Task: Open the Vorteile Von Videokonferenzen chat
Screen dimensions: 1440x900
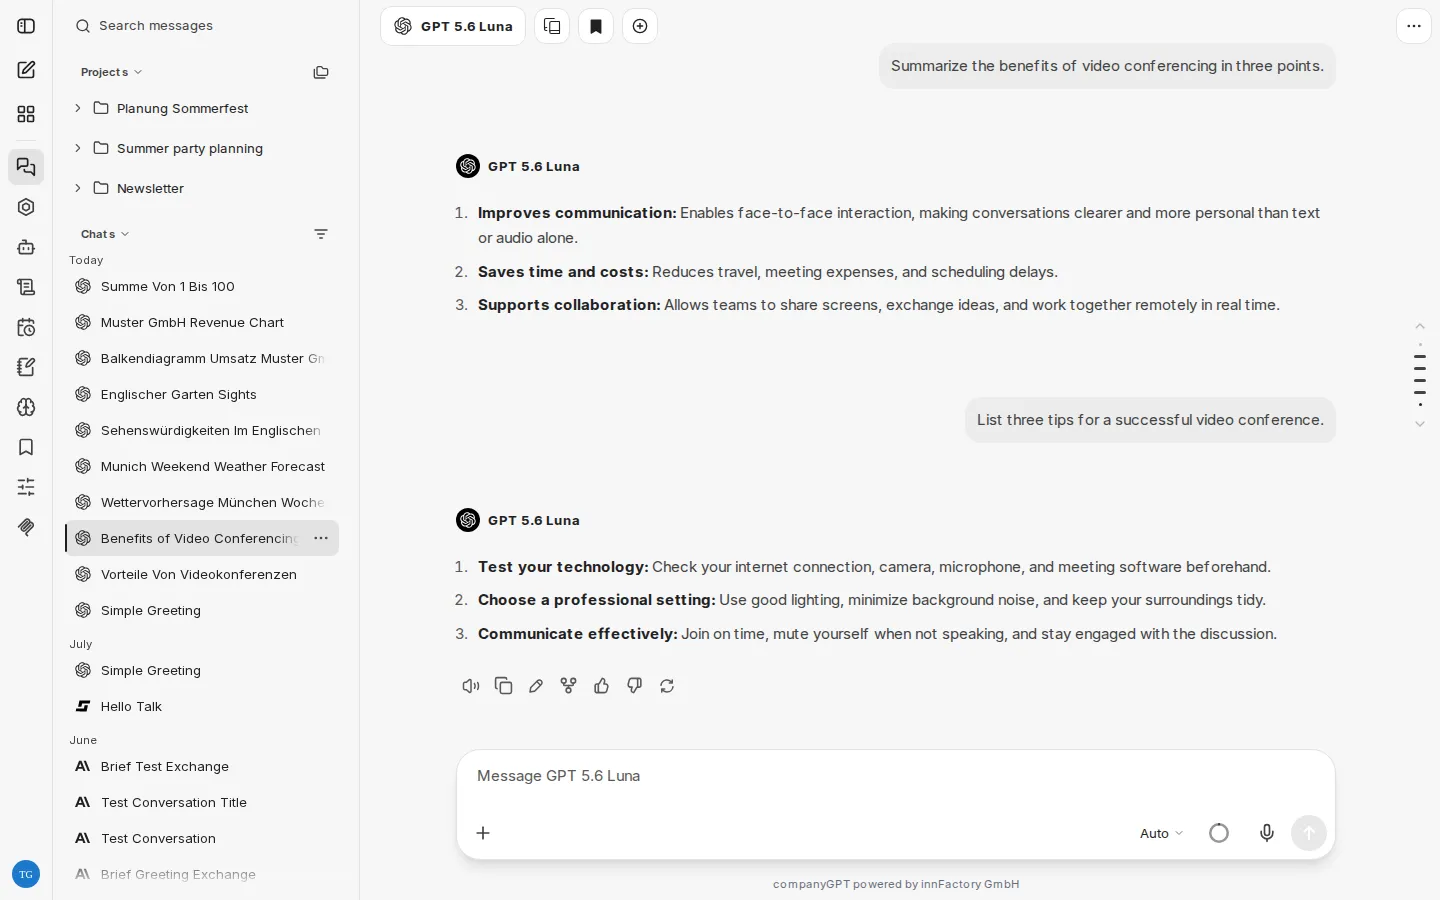Action: (202, 574)
